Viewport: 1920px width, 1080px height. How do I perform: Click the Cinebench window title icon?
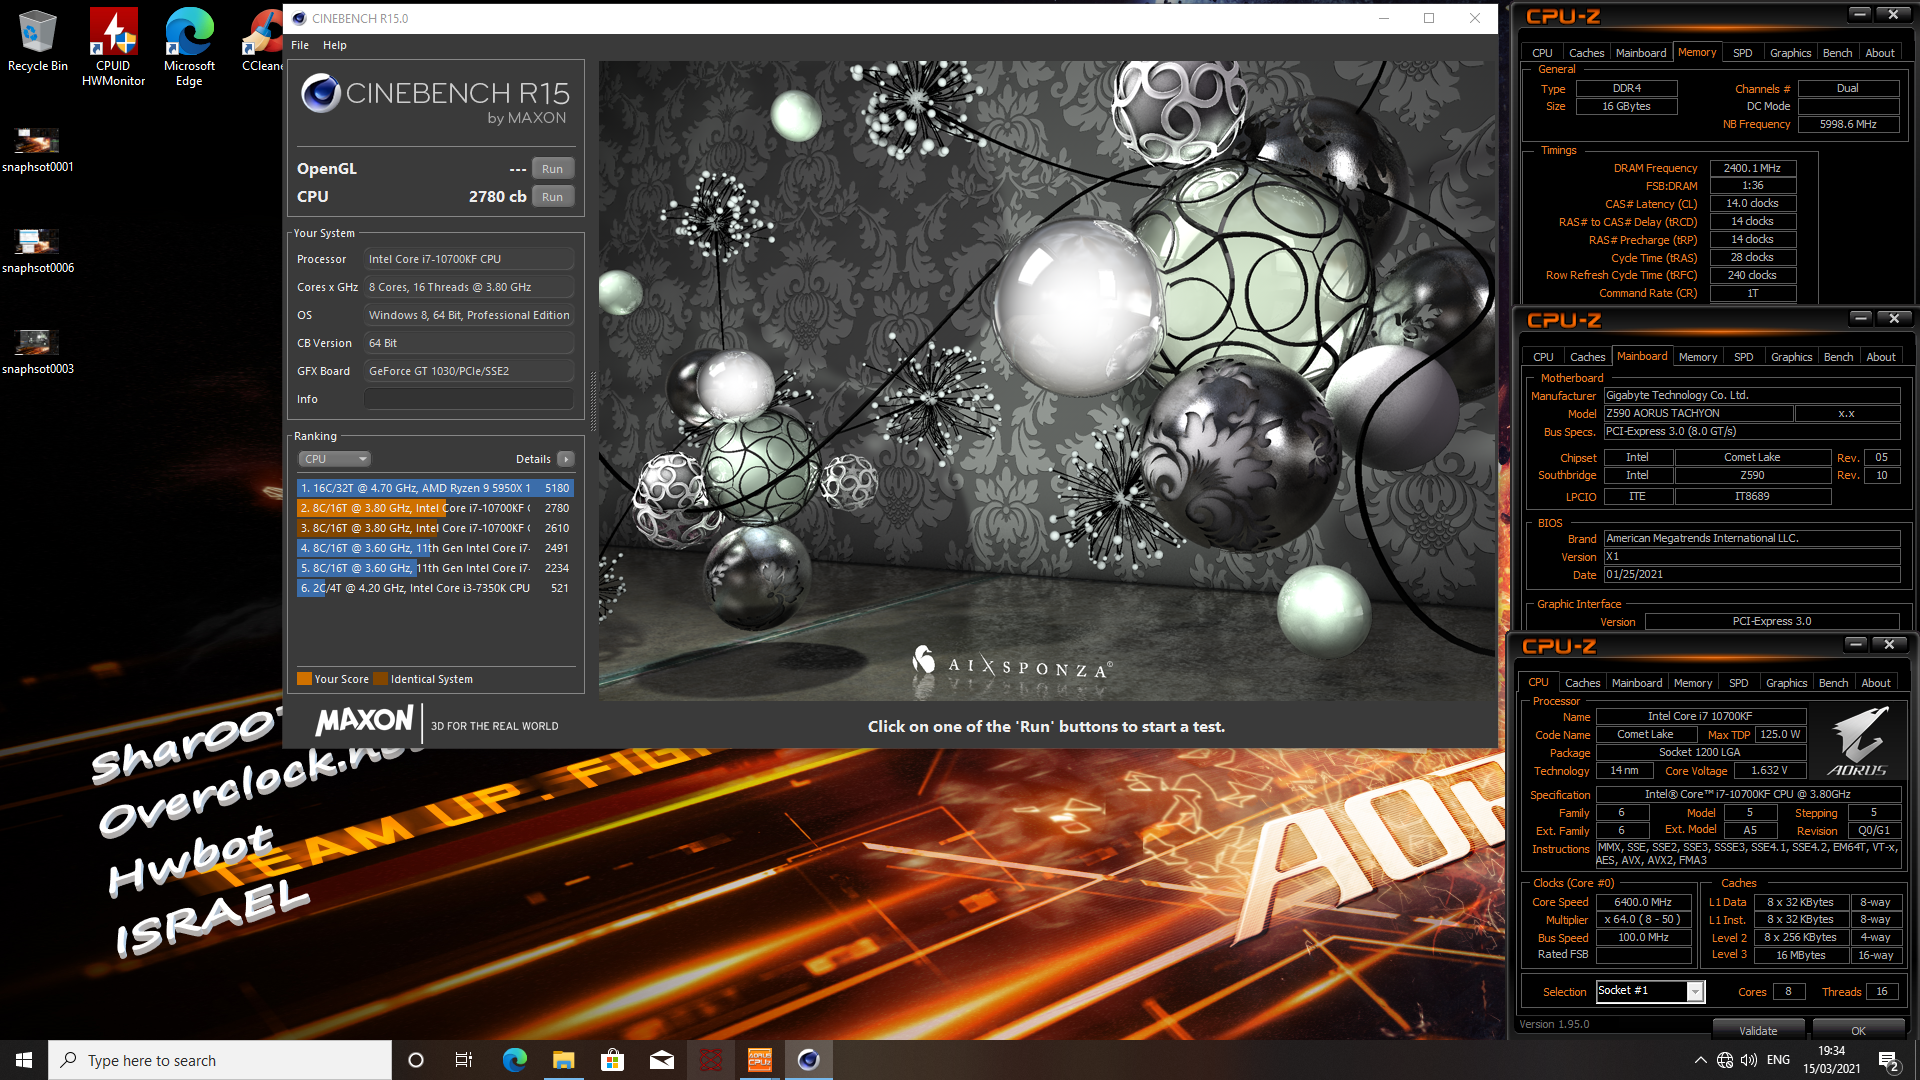click(x=298, y=18)
